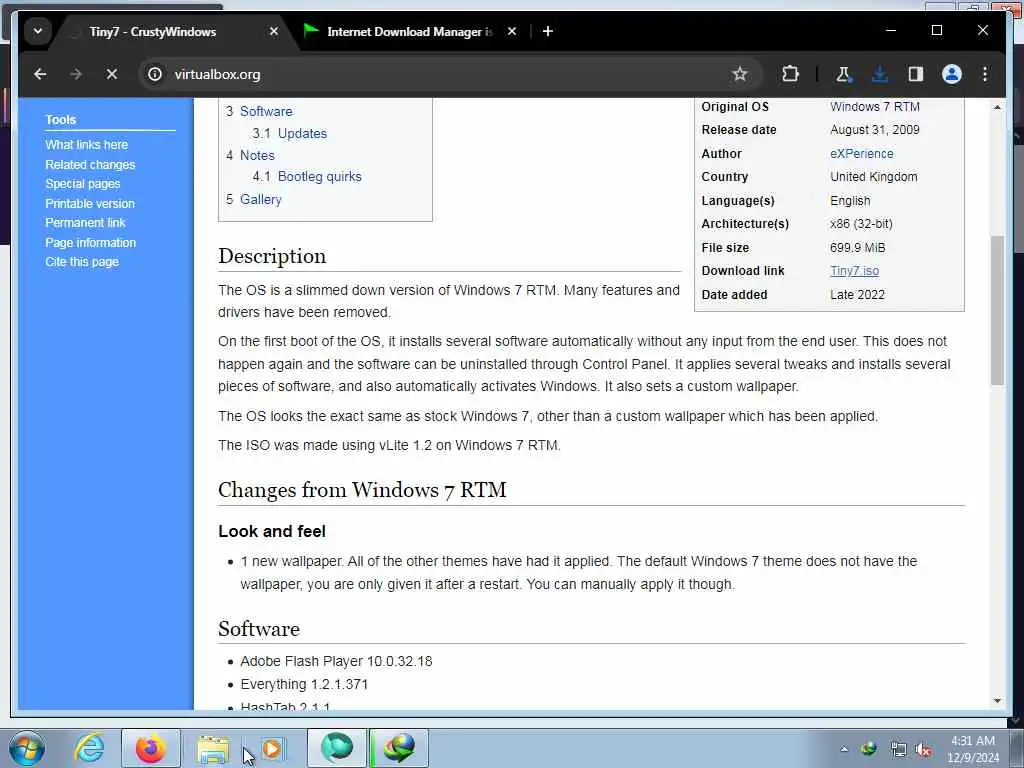Click the vertical scrollbar thumb
The width and height of the screenshot is (1024, 768).
click(x=997, y=310)
